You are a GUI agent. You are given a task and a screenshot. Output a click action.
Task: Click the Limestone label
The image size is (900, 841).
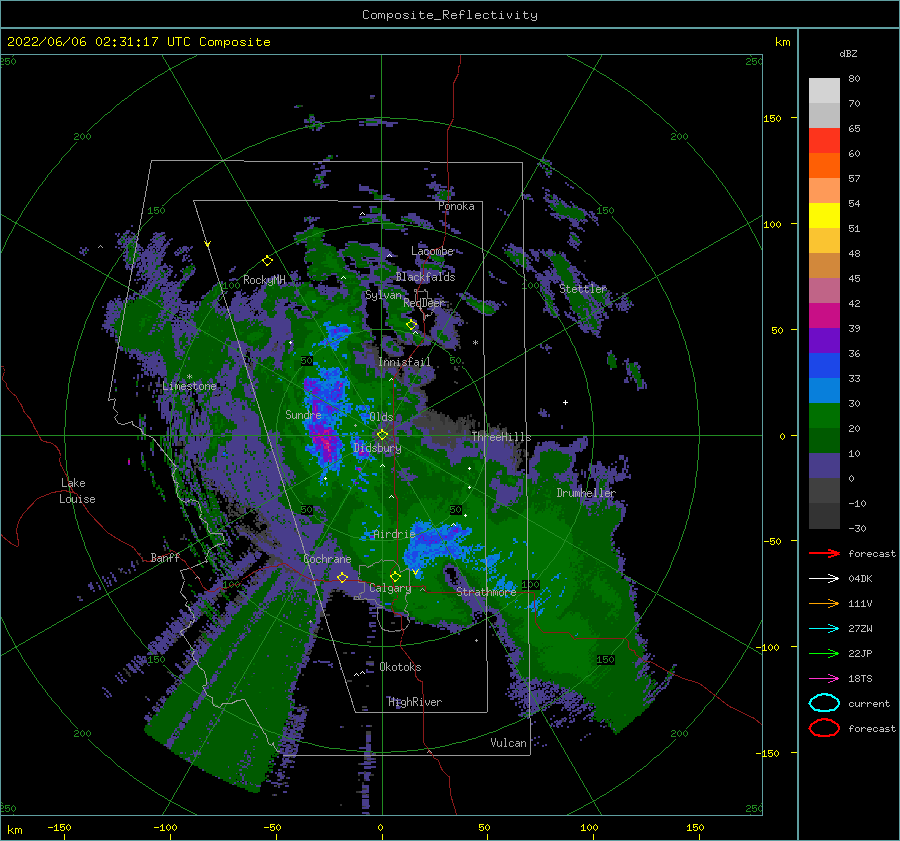click(x=189, y=386)
